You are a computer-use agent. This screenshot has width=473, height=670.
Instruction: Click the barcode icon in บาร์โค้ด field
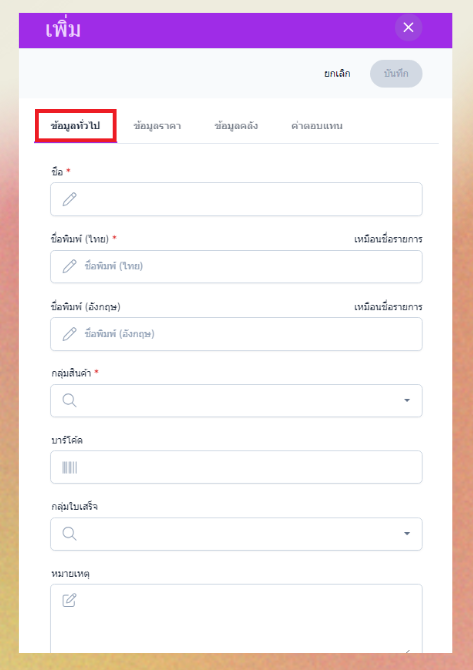pos(70,467)
